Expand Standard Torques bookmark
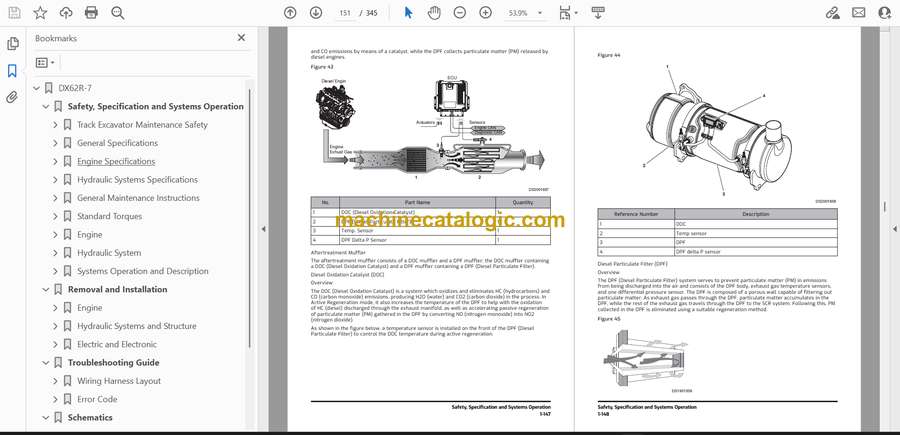 click(x=55, y=216)
